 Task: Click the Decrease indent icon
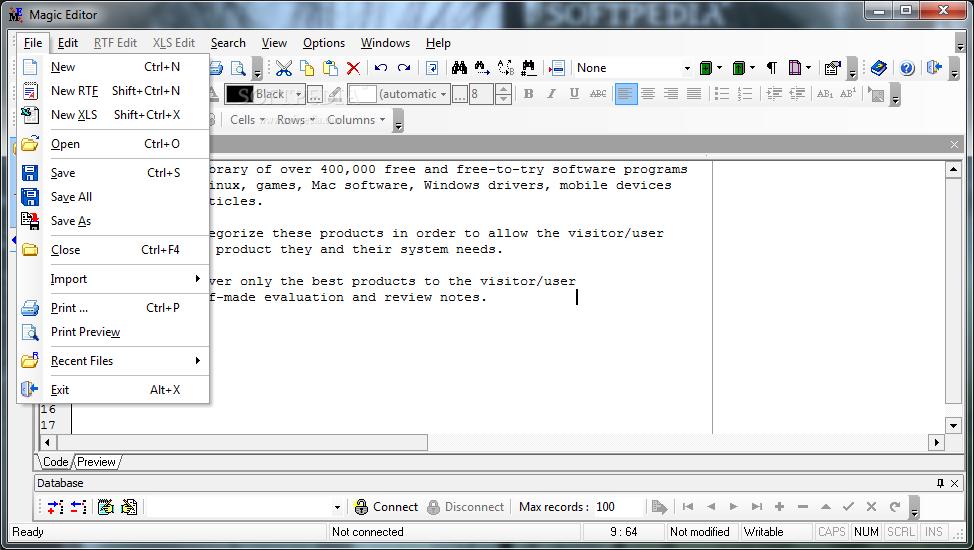click(797, 94)
